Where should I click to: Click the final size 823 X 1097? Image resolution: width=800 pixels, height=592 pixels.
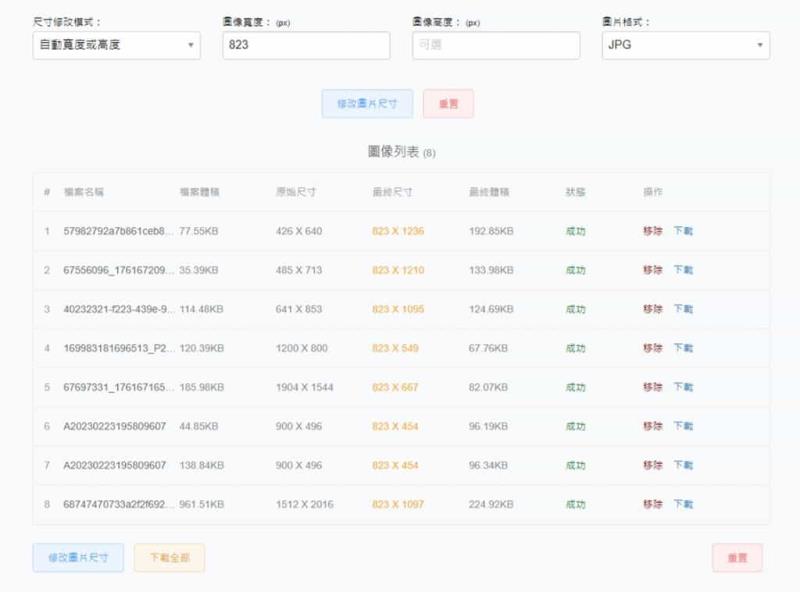(398, 504)
